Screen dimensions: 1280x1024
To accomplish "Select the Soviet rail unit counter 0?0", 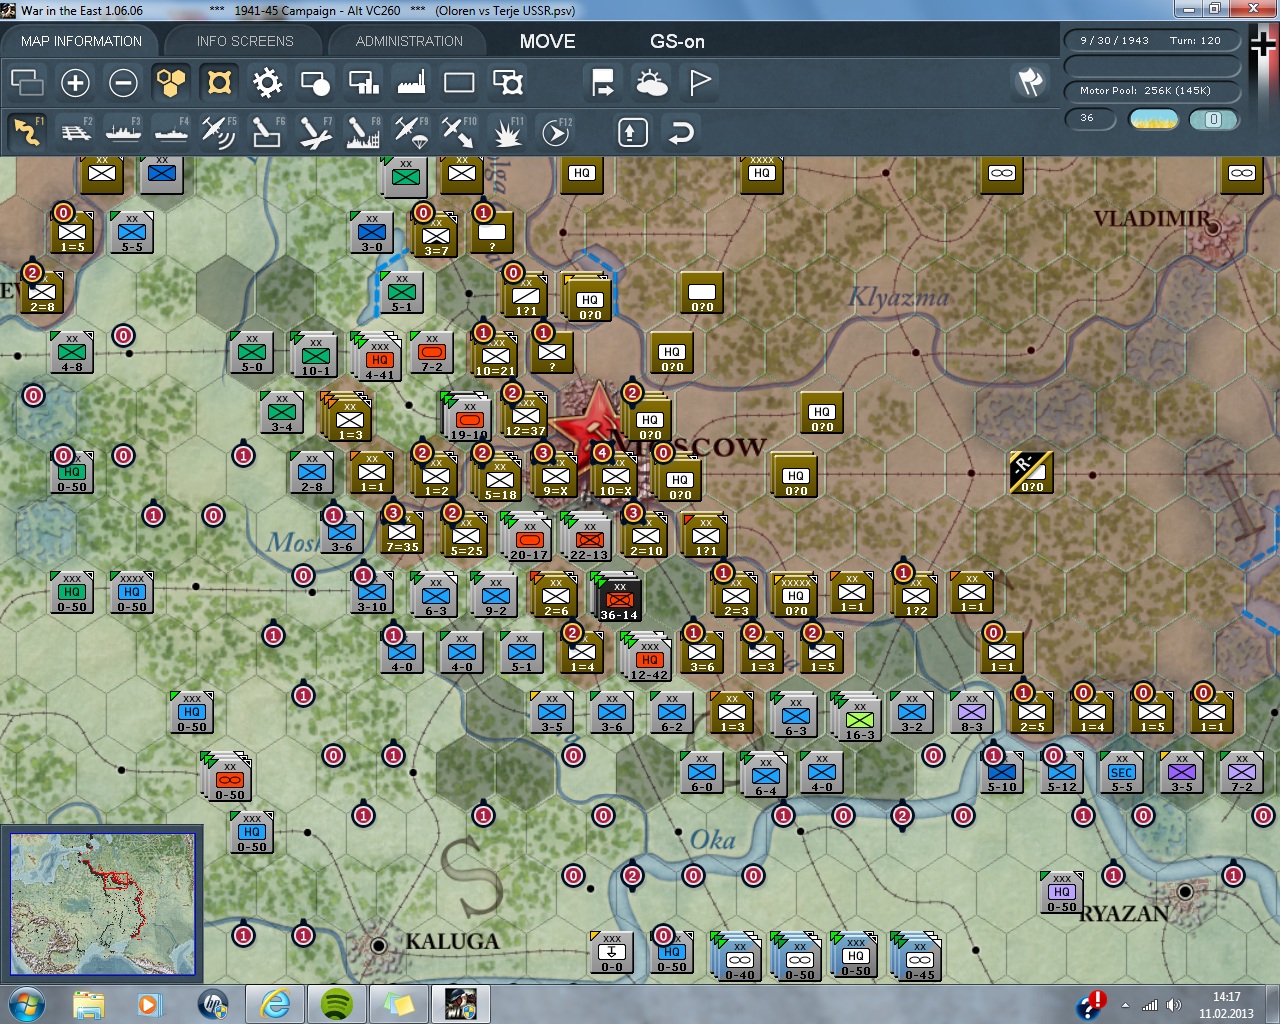I will (x=1031, y=473).
